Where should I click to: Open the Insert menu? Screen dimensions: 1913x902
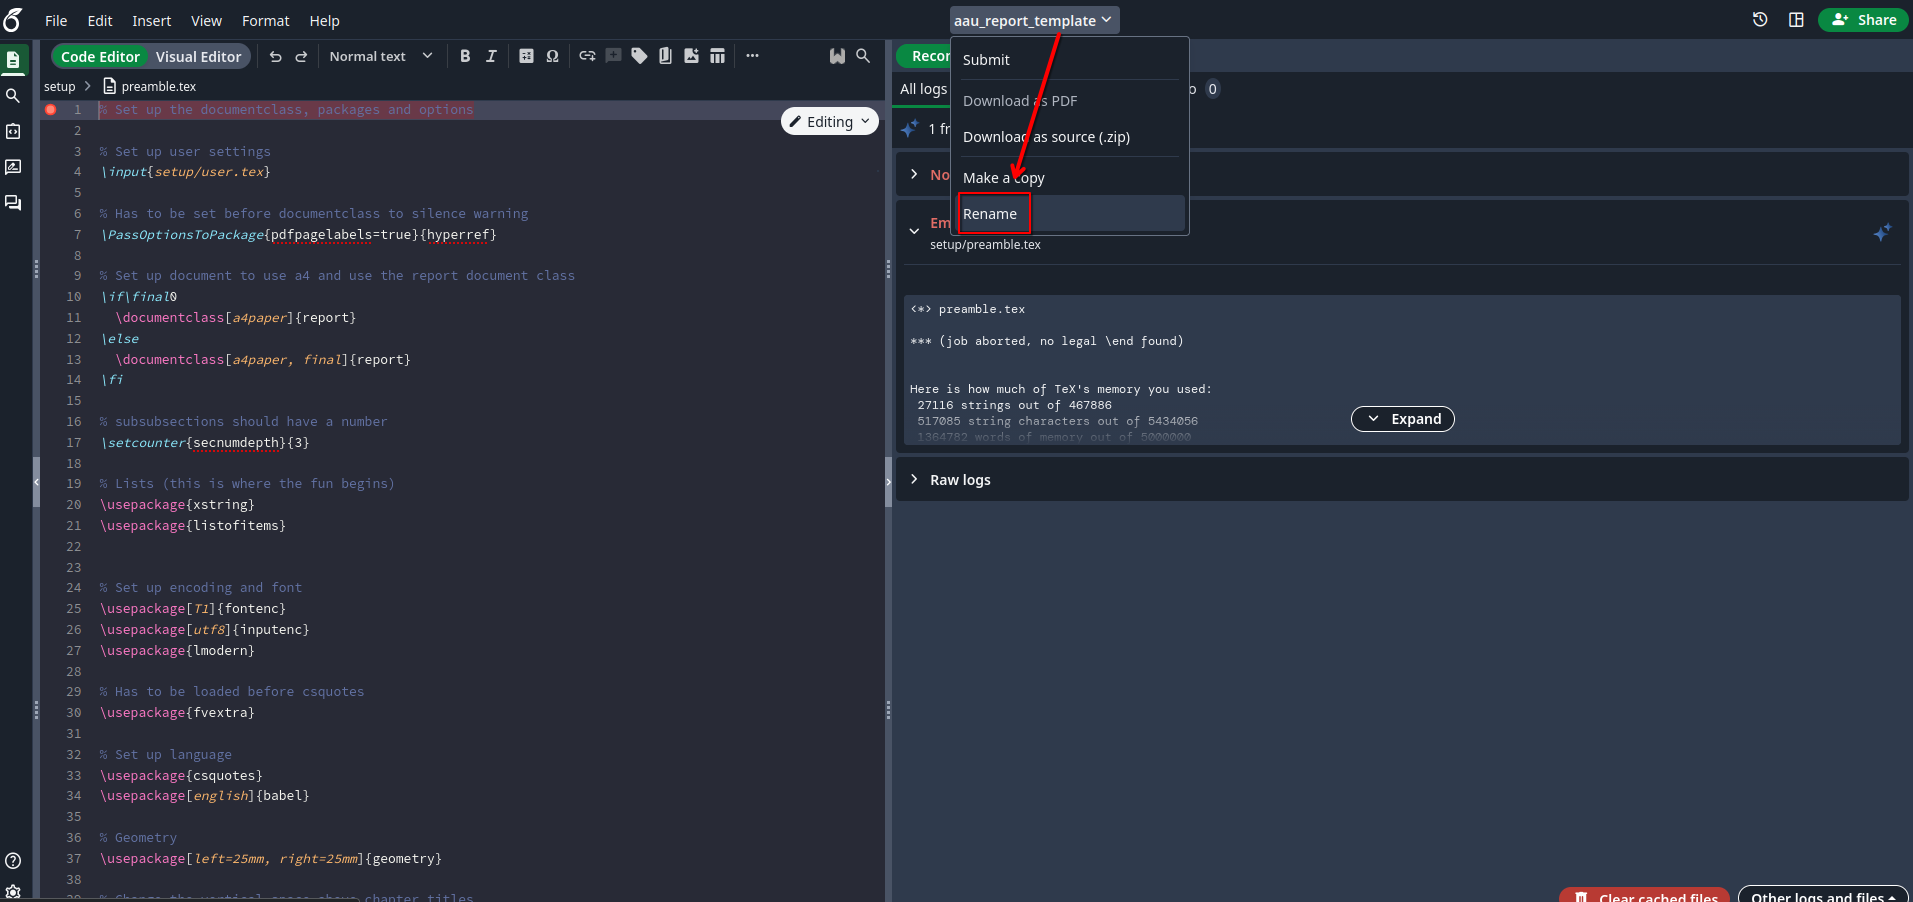pyautogui.click(x=152, y=20)
